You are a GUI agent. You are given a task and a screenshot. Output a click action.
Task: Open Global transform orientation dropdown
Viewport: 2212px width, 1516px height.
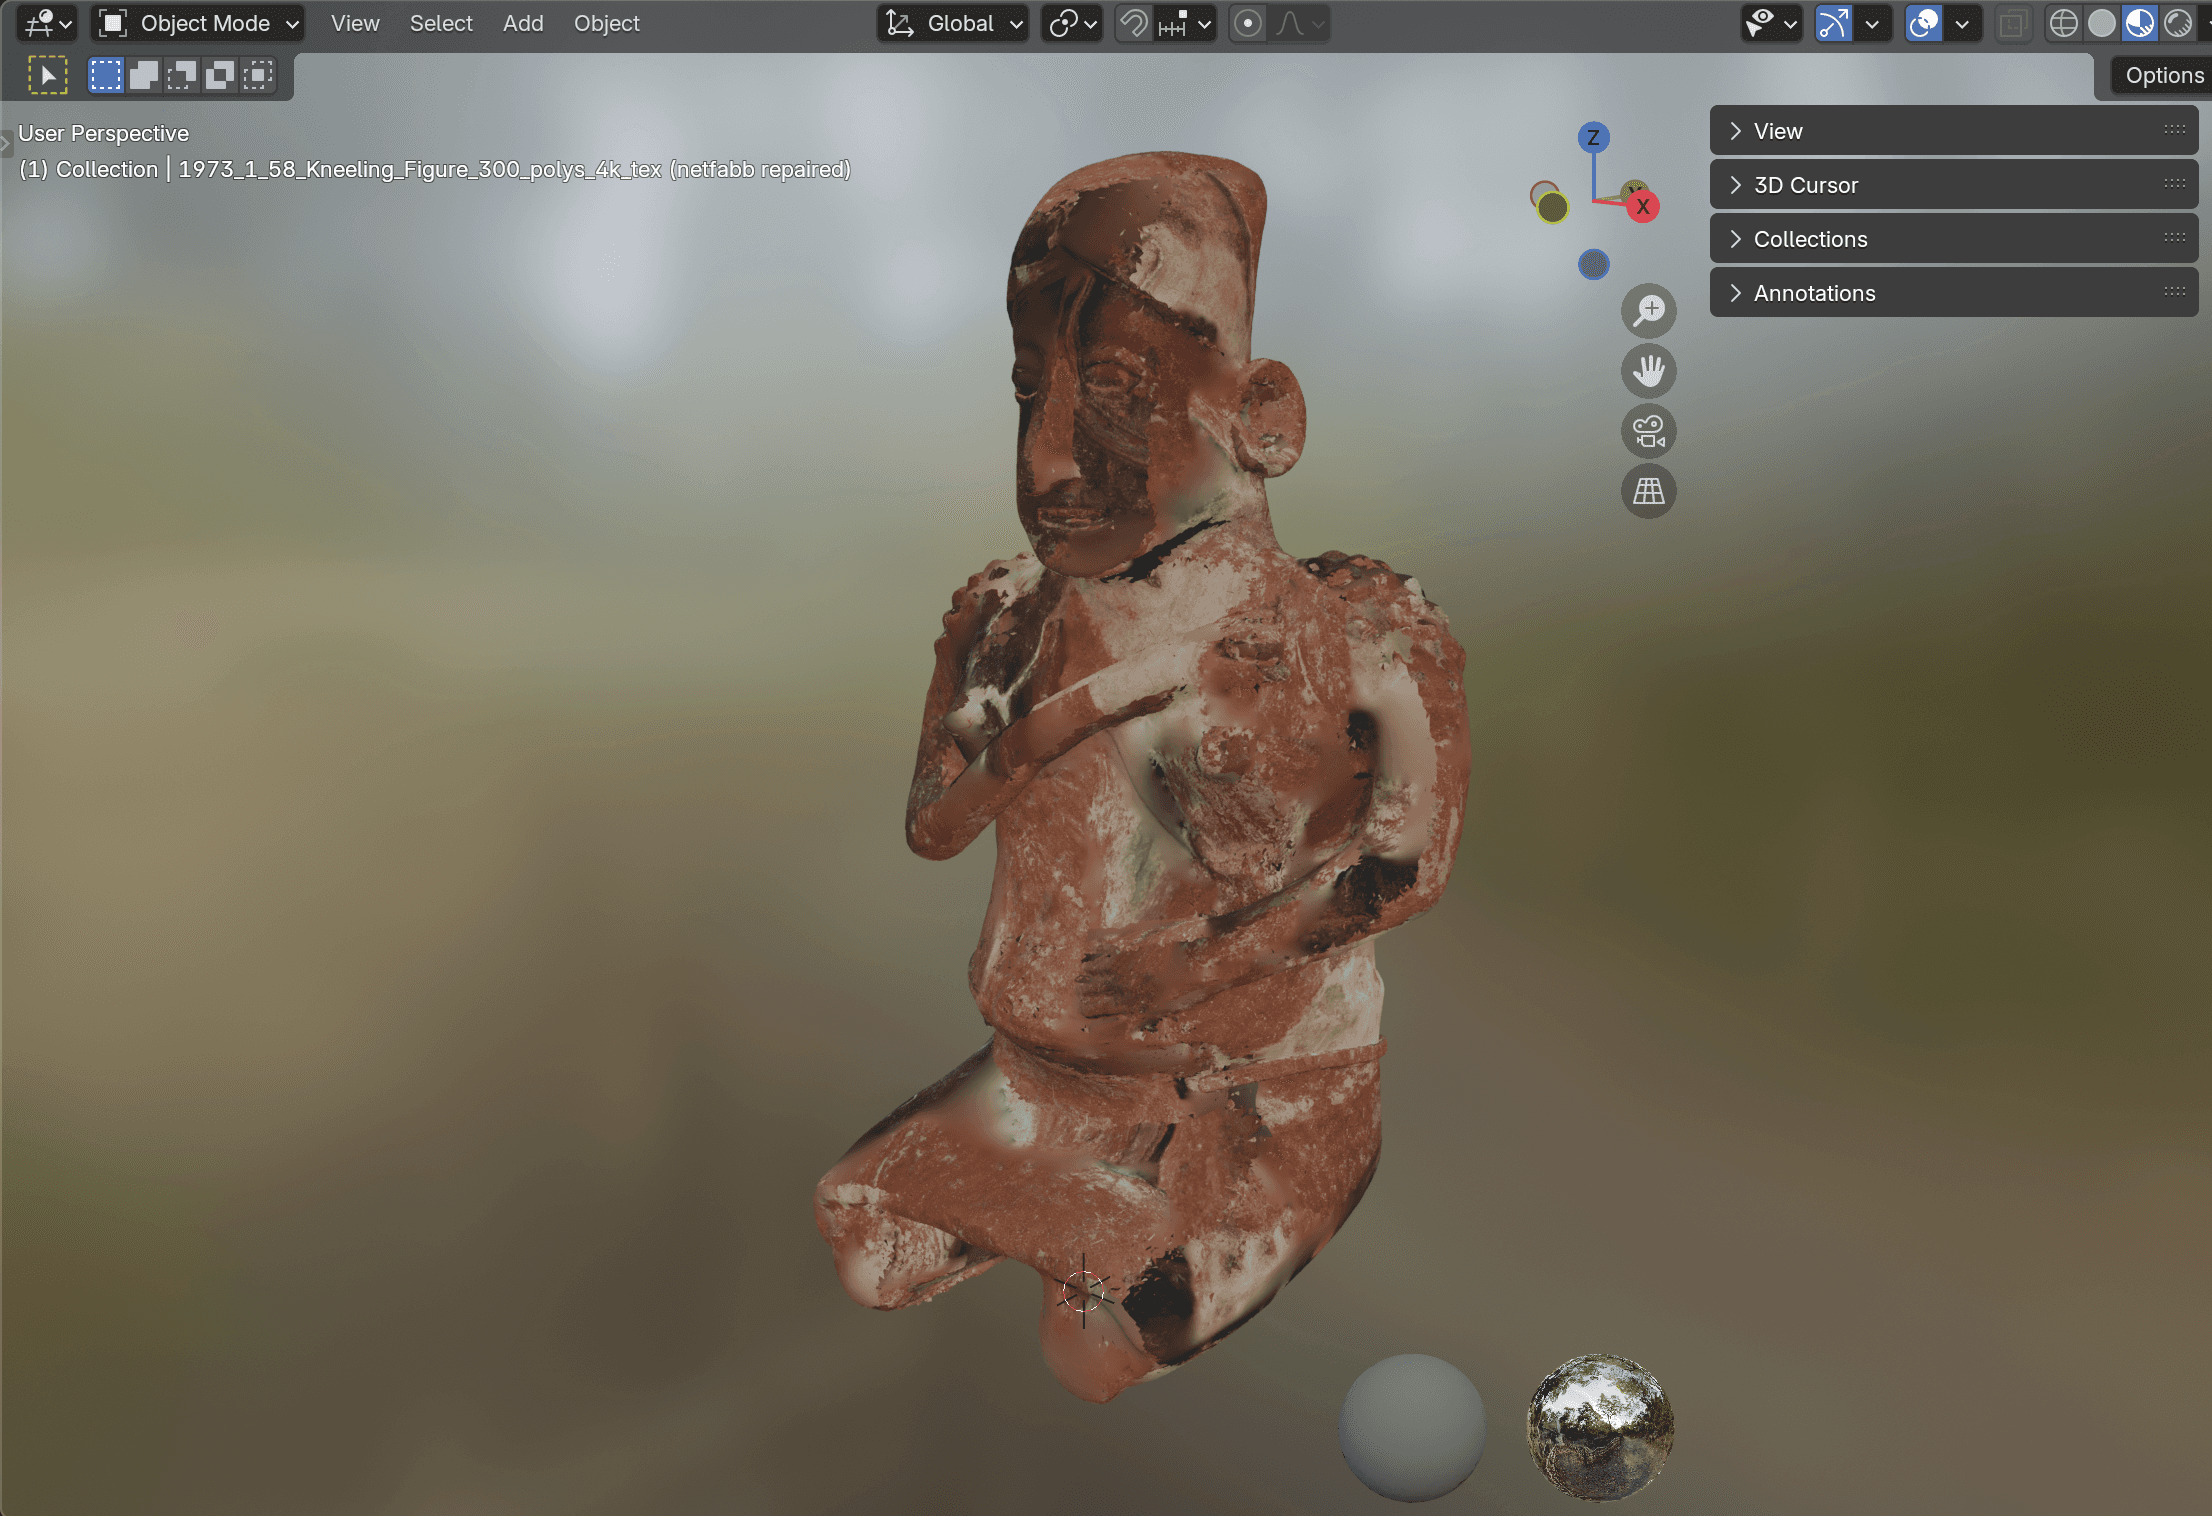pyautogui.click(x=953, y=23)
